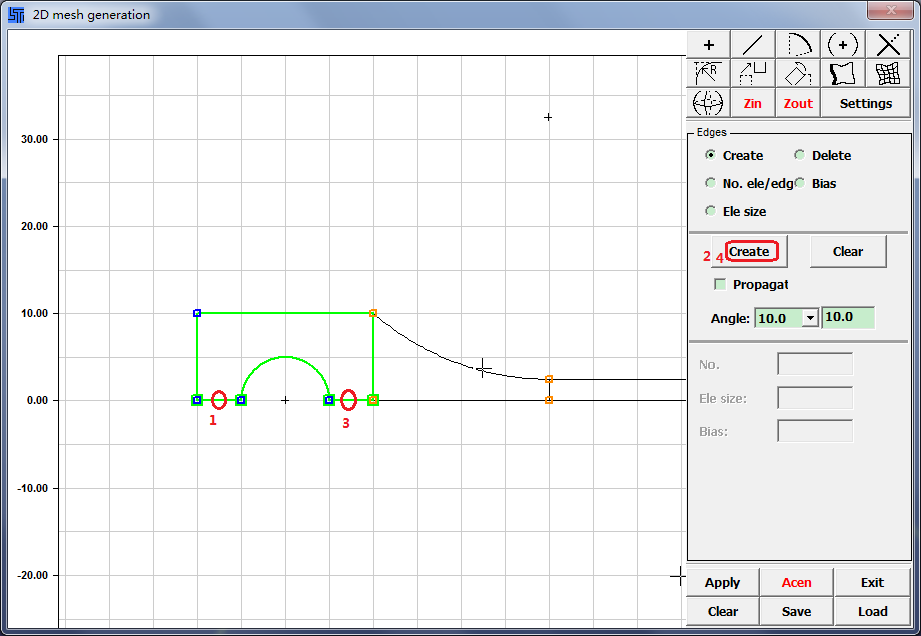Screen dimensions: 921x636
Task: Choose the Ele size radio option
Action: (x=711, y=211)
